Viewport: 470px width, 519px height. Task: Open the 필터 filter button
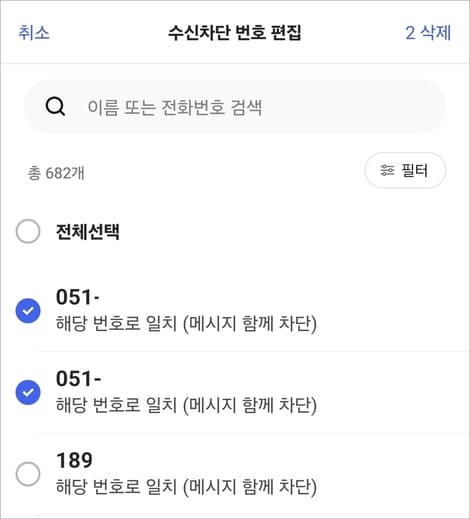405,170
